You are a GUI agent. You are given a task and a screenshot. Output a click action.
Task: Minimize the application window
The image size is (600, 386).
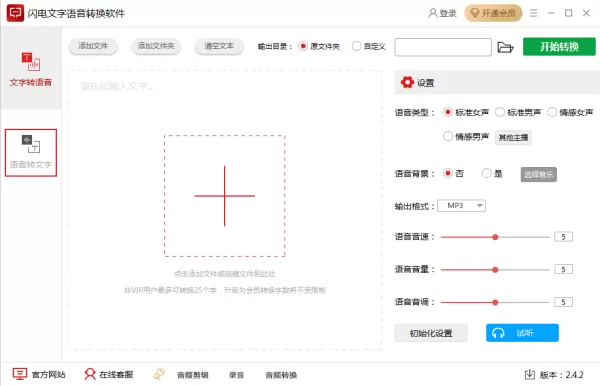coord(551,13)
